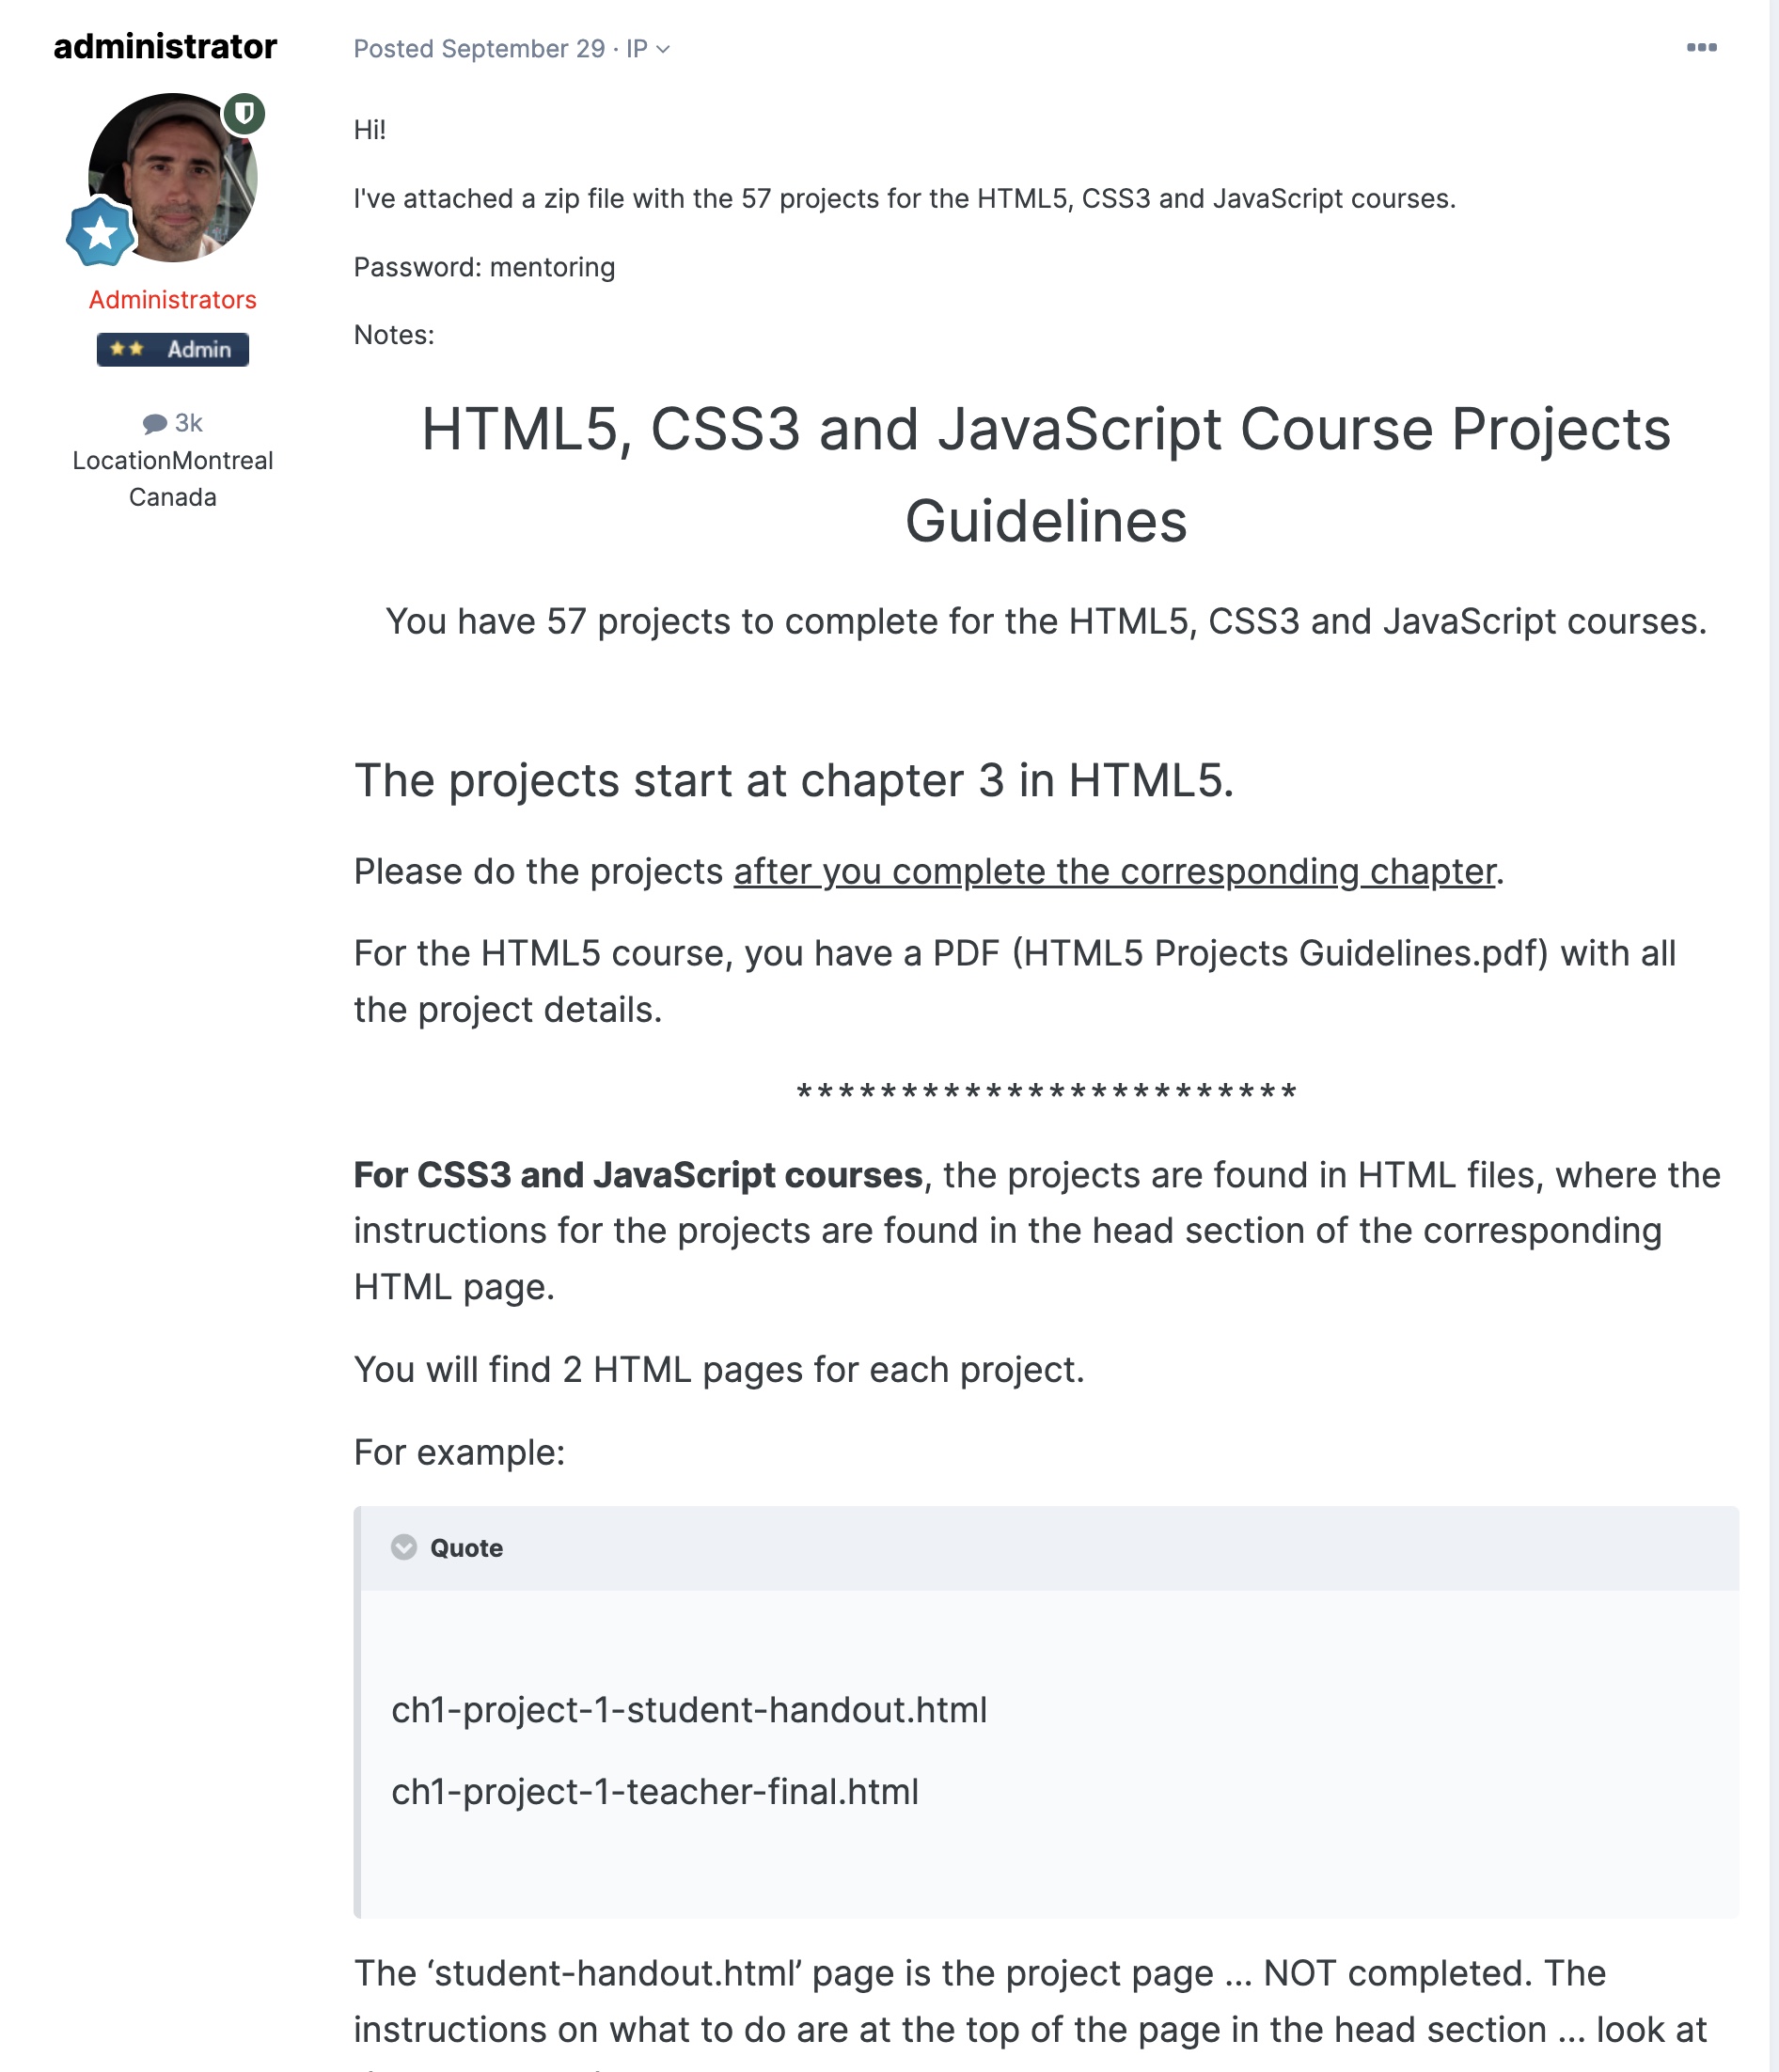
Task: Click 'The projects start at chapter 3' heading
Action: [x=794, y=781]
